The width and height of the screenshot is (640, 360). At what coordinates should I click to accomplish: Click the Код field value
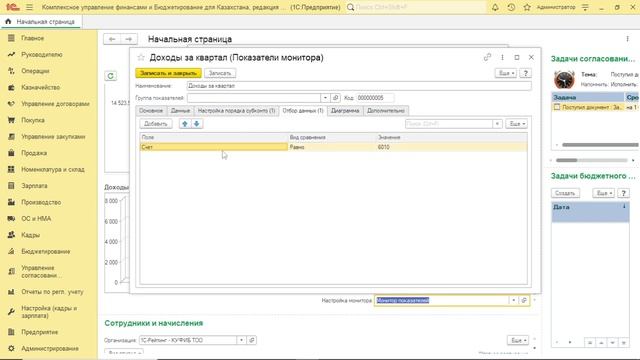pyautogui.click(x=375, y=98)
